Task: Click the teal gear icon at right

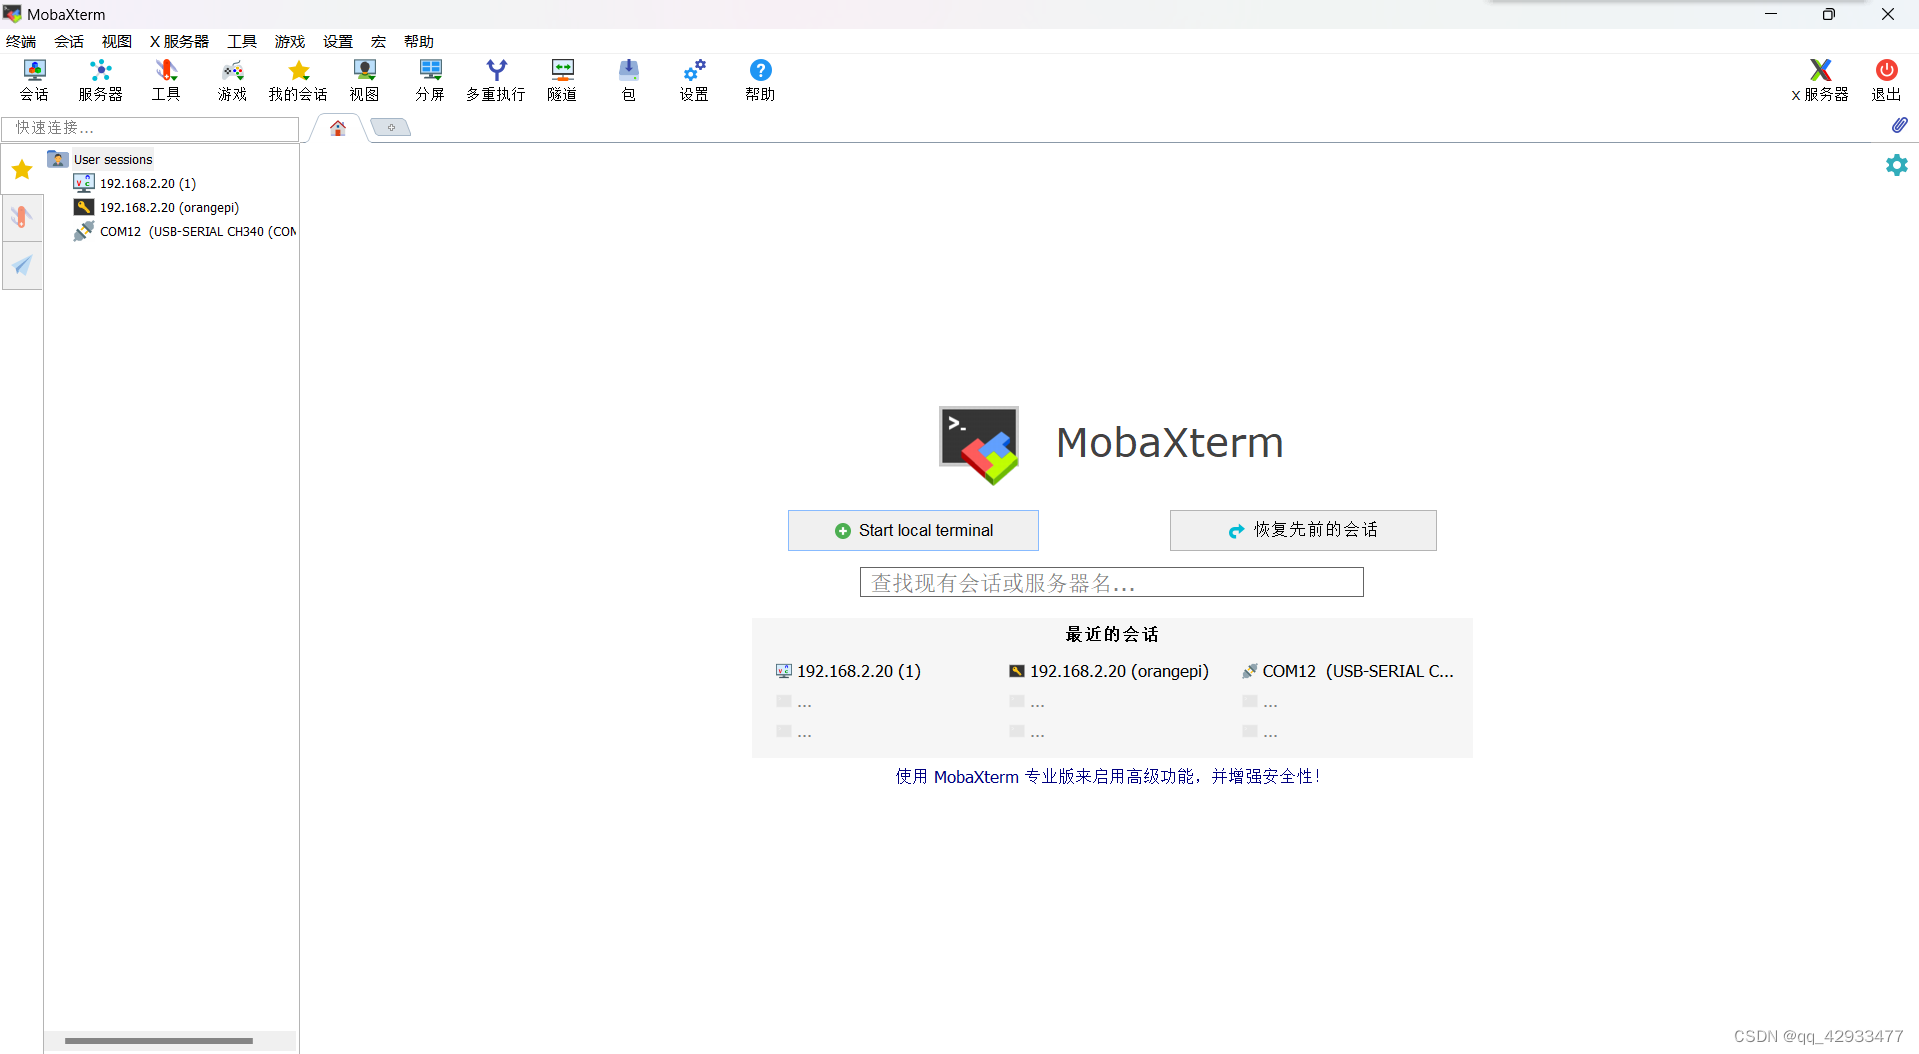Action: tap(1897, 164)
